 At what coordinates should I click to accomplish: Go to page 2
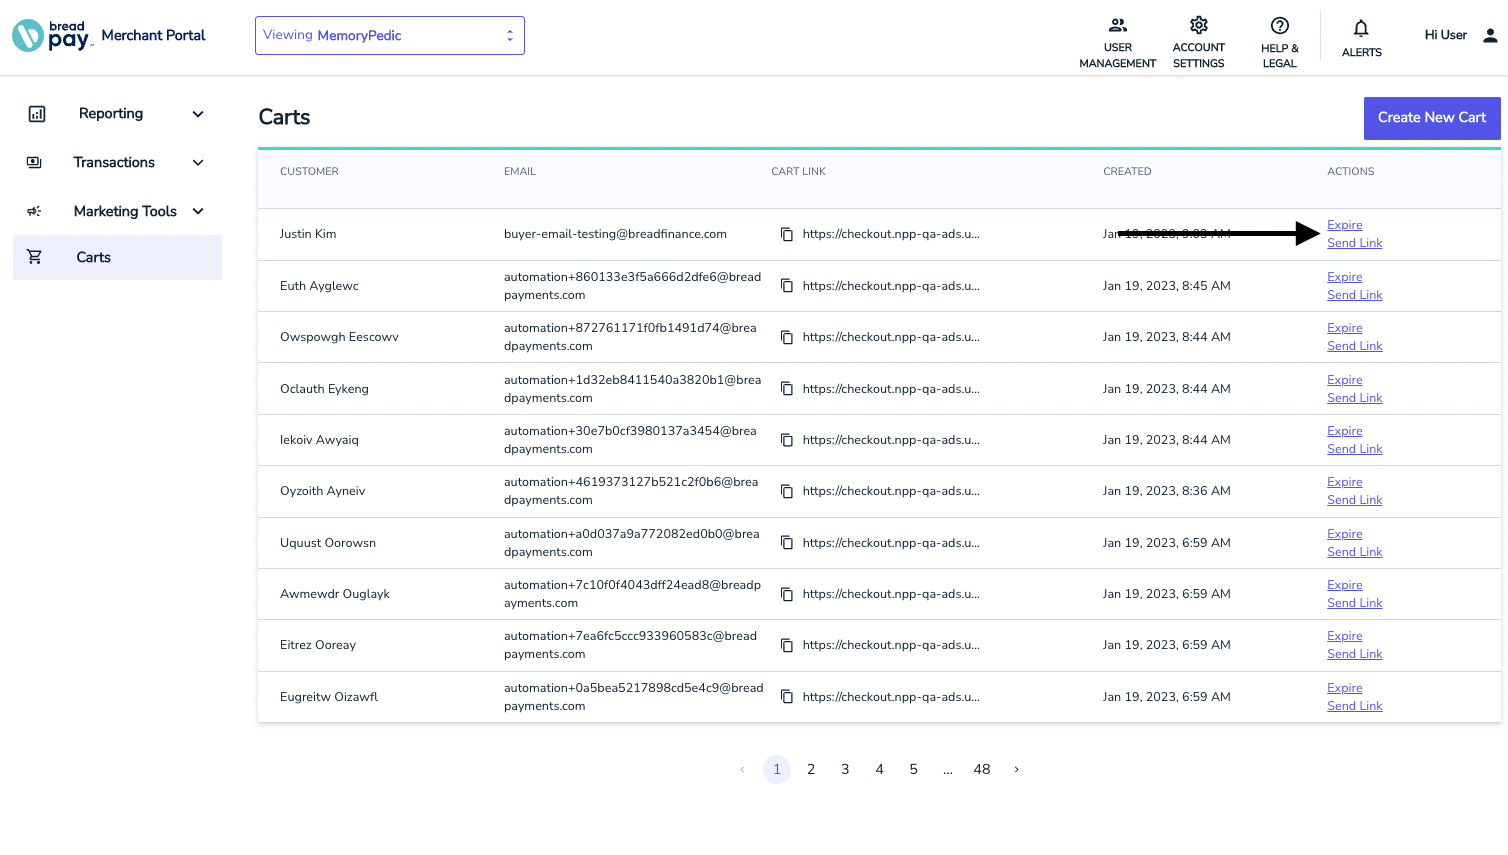(x=811, y=769)
